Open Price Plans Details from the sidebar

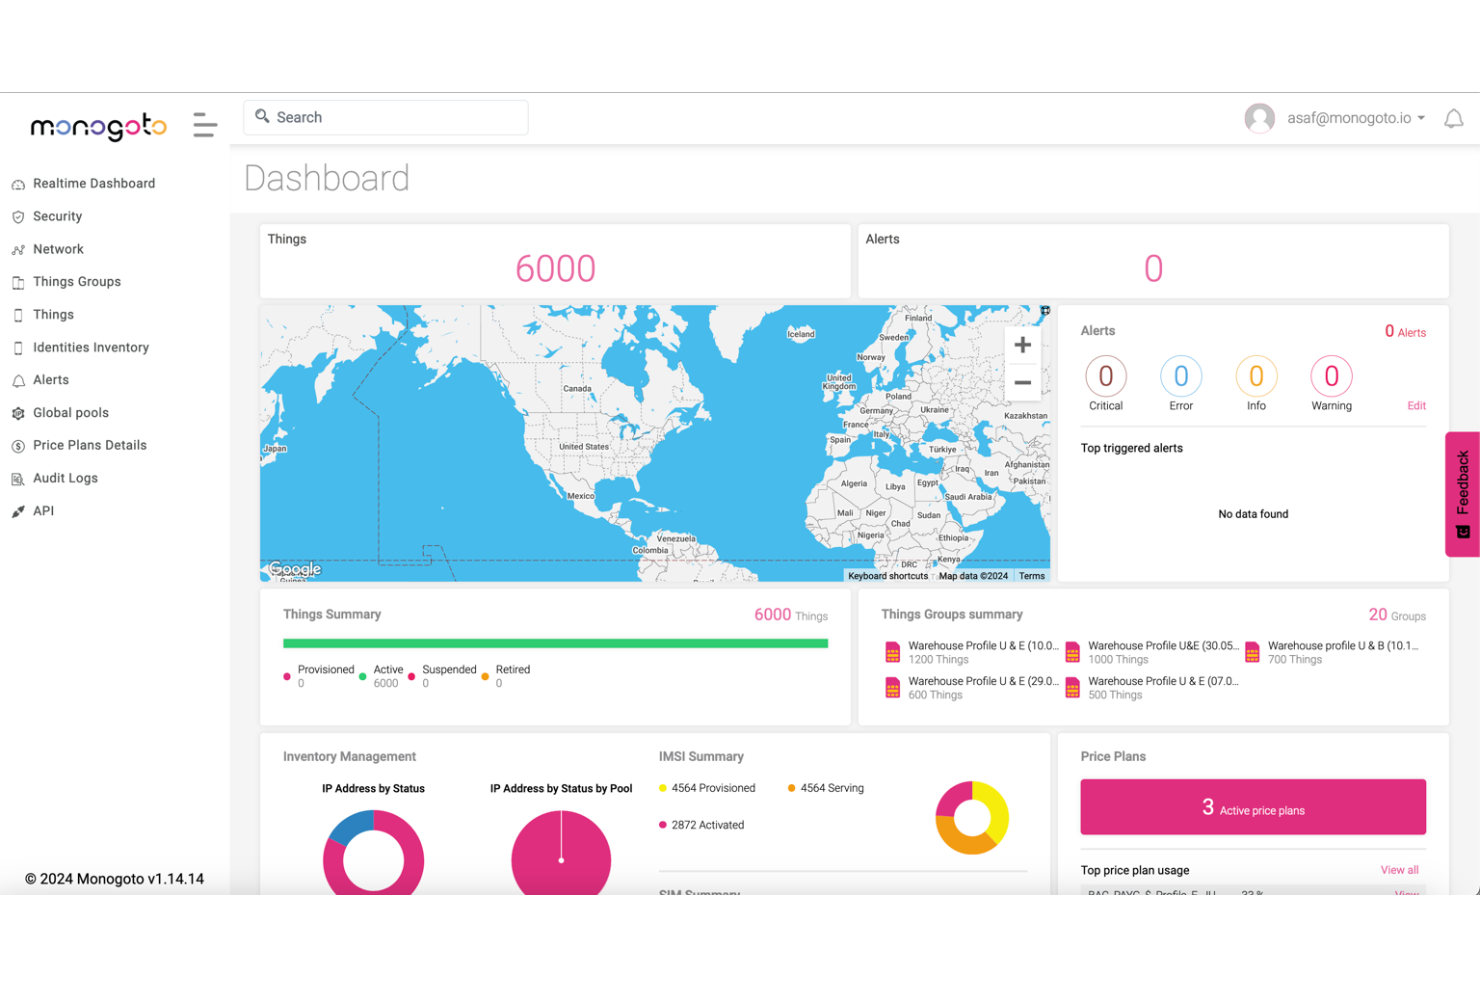[19, 445]
